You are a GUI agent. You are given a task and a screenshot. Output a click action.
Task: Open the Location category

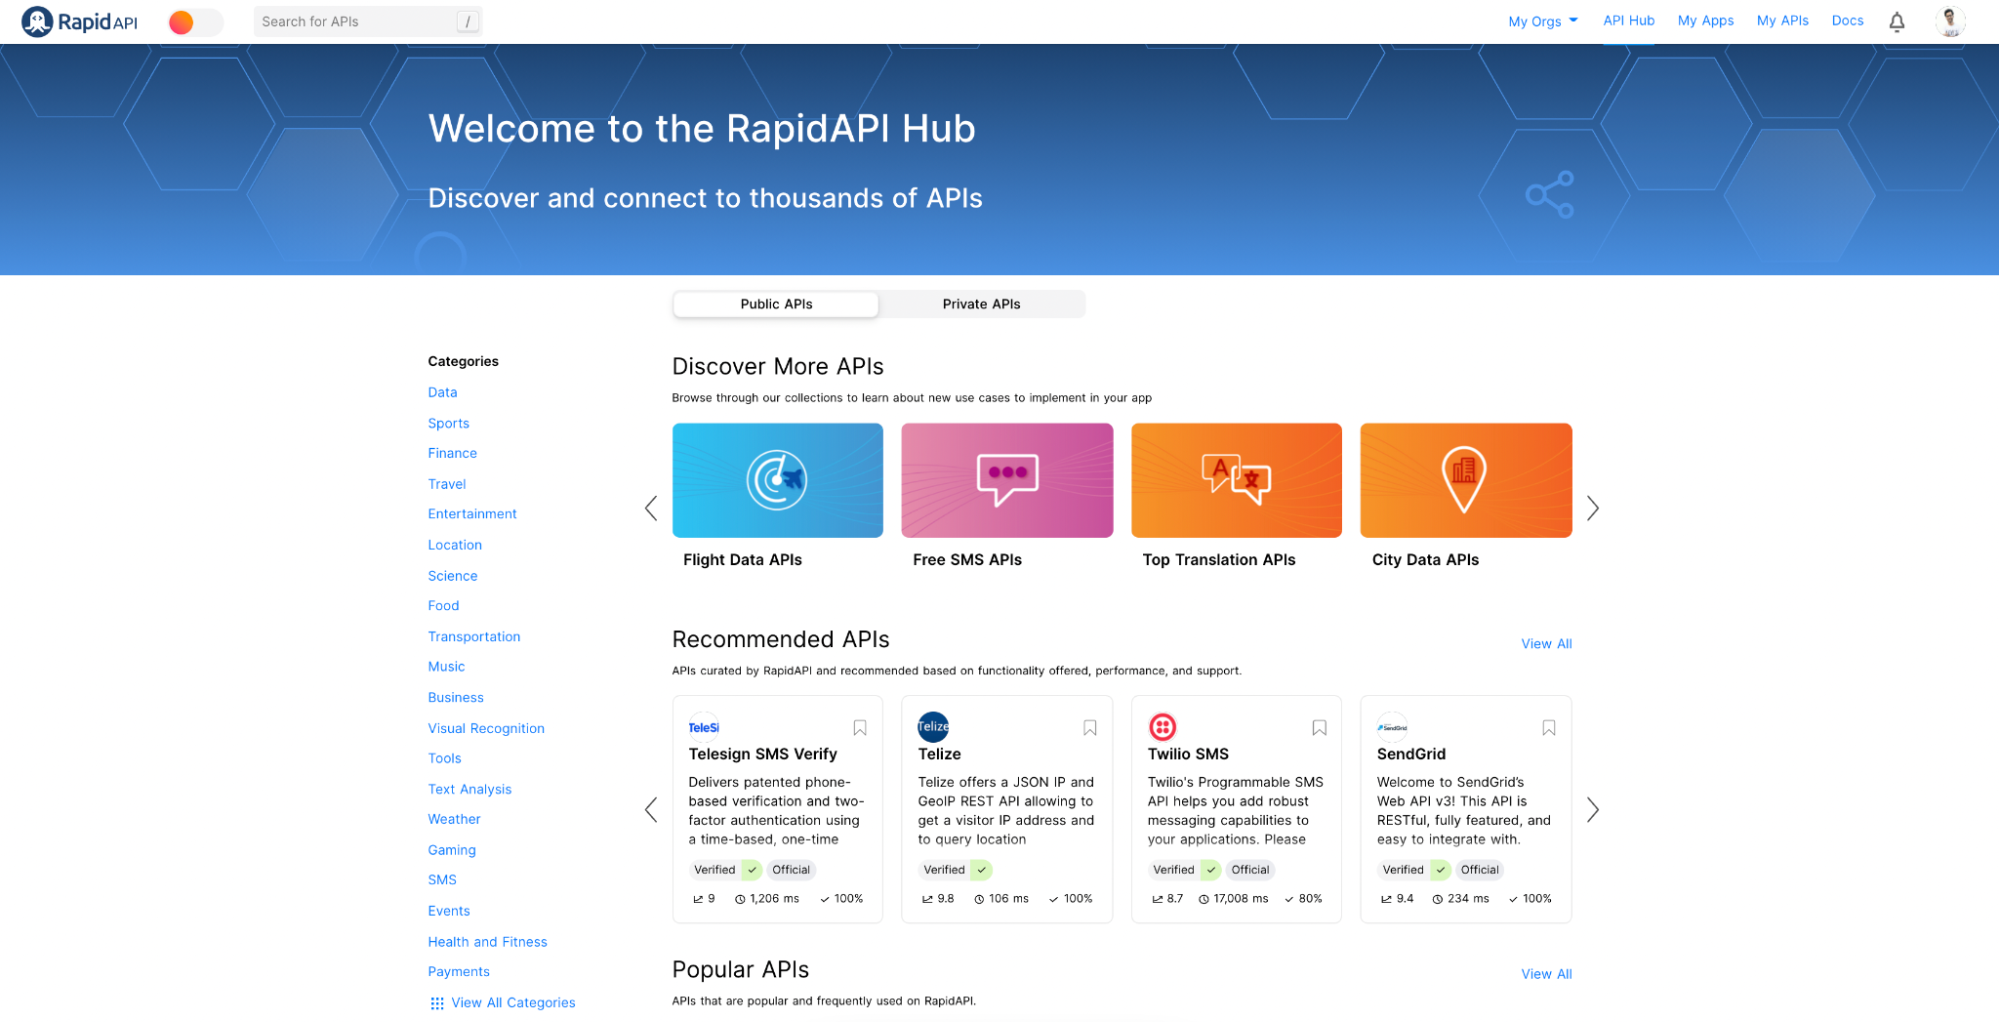[455, 545]
